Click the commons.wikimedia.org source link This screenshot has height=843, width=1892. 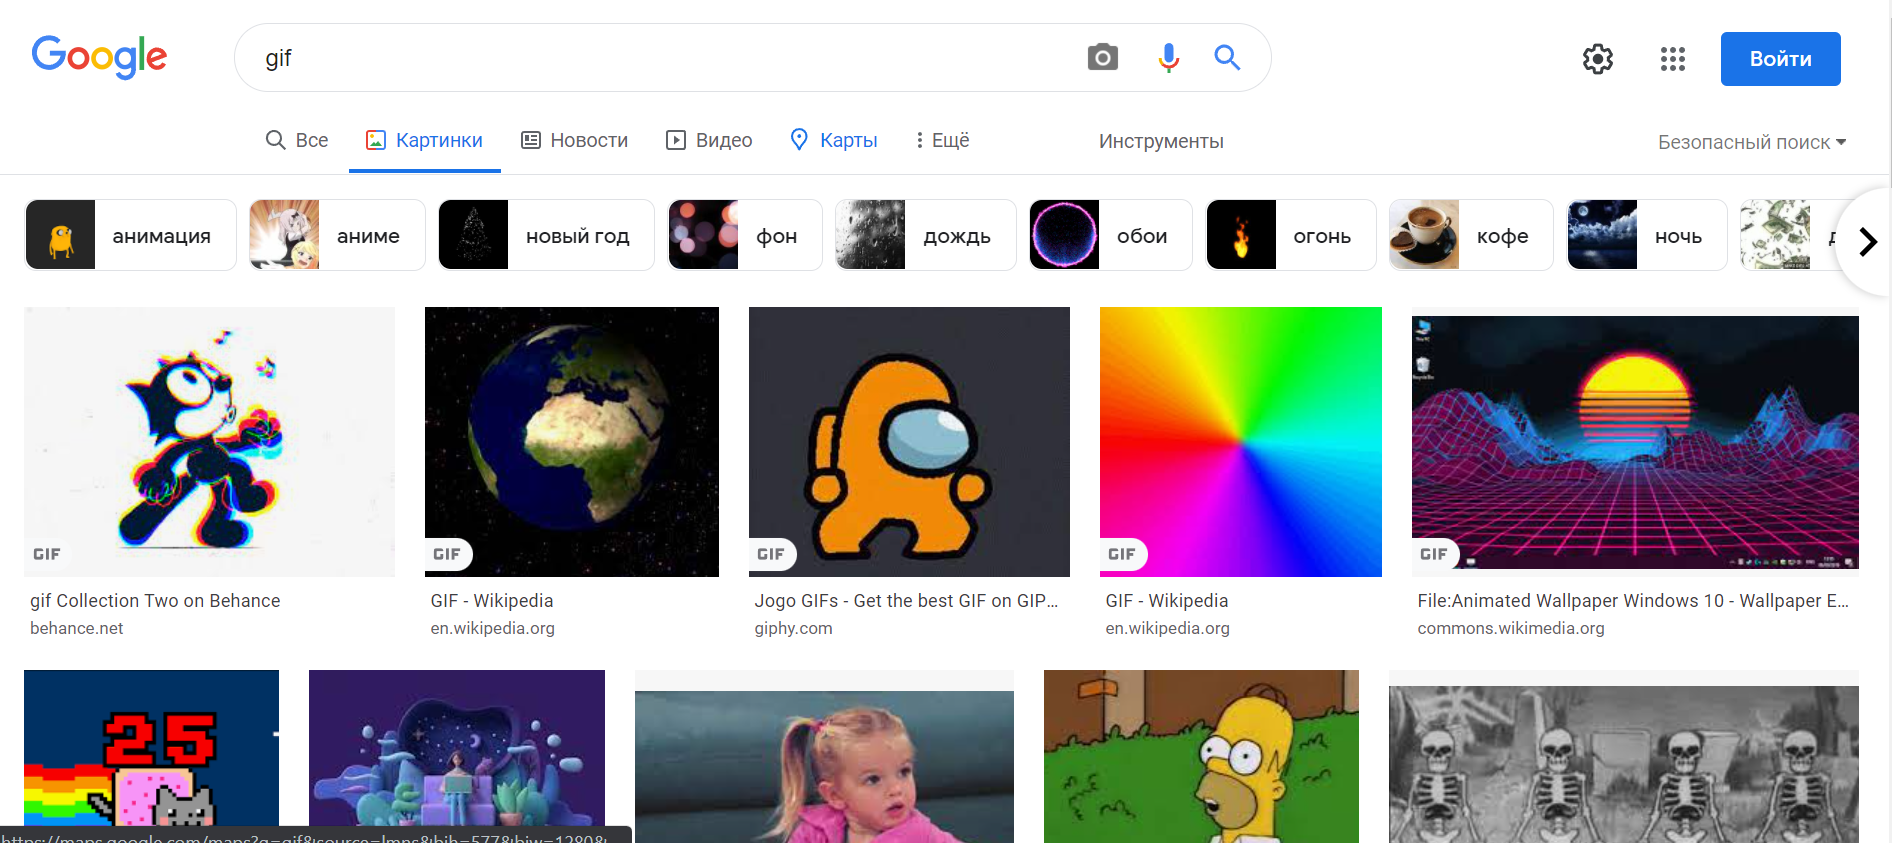(1511, 628)
